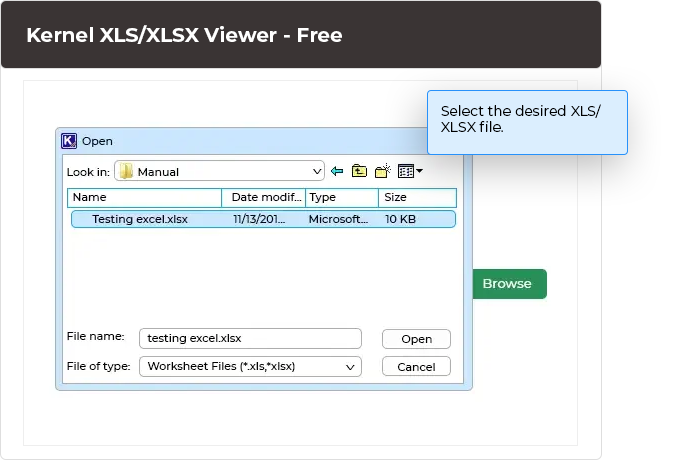The image size is (700, 460).
Task: Sort by the Size column header
Action: (417, 197)
